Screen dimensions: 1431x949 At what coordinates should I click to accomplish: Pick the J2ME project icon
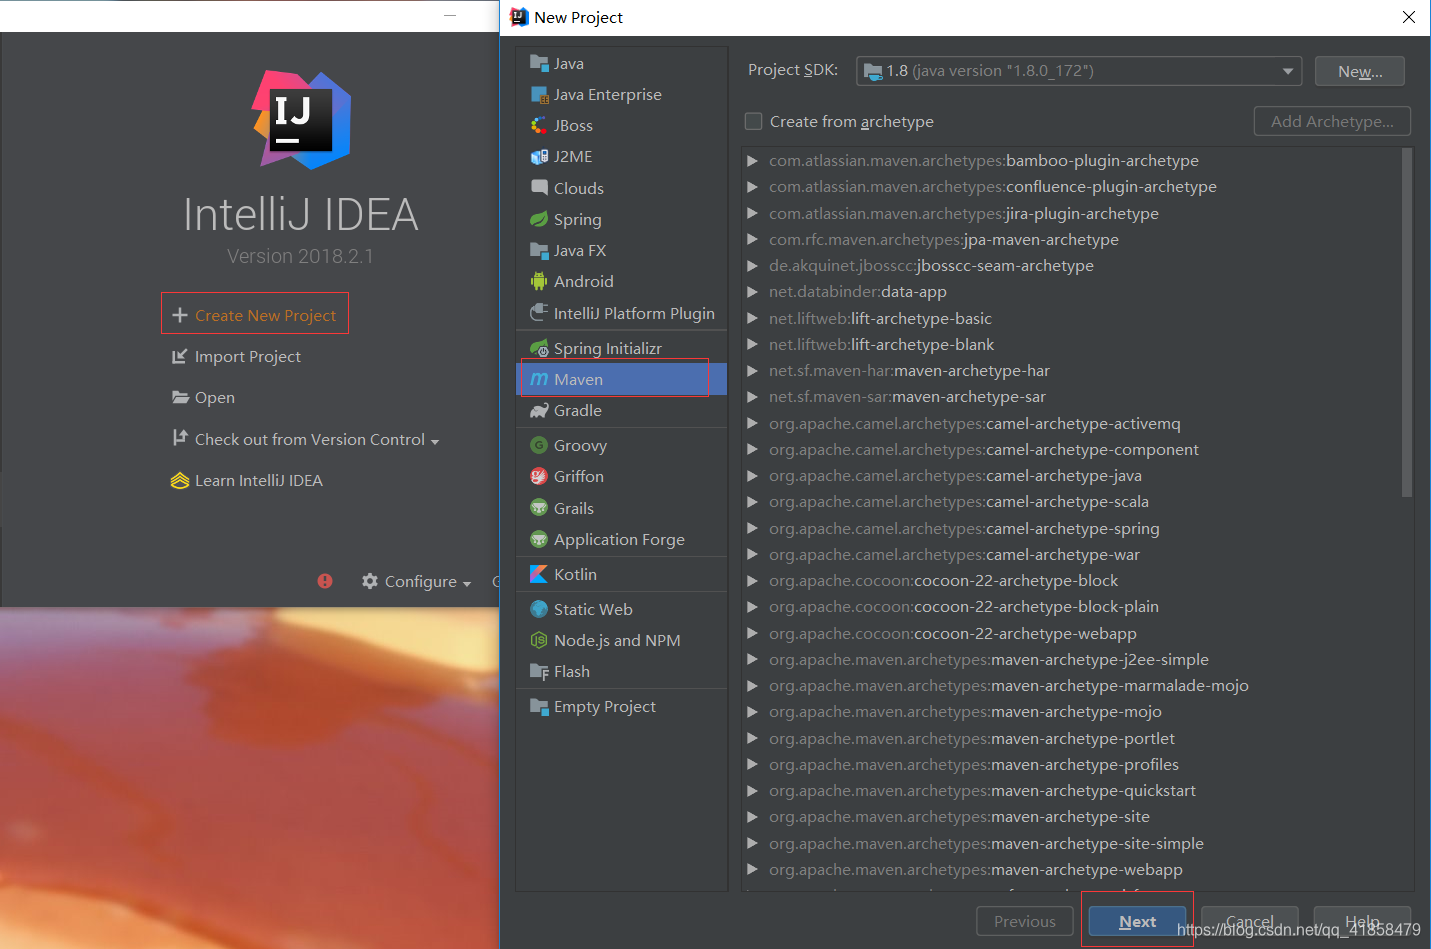point(539,156)
